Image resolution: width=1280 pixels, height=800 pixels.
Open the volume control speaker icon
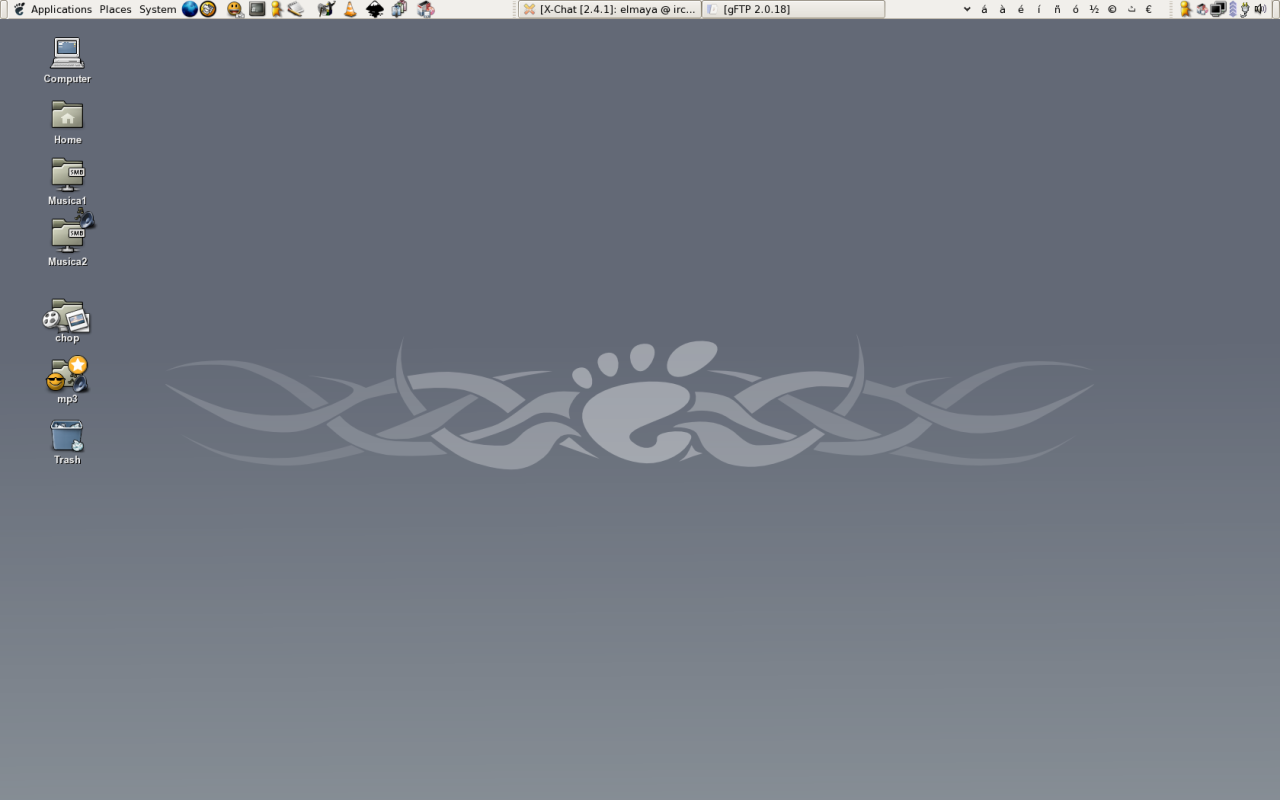[x=1260, y=9]
